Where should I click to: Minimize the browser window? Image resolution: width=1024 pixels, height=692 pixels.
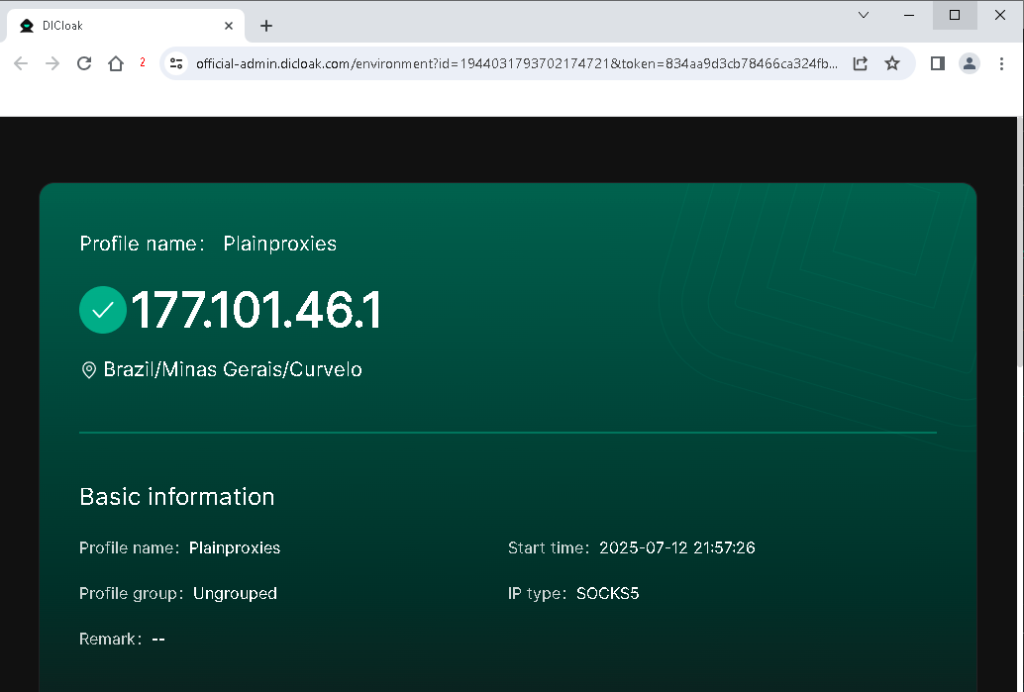pos(909,15)
